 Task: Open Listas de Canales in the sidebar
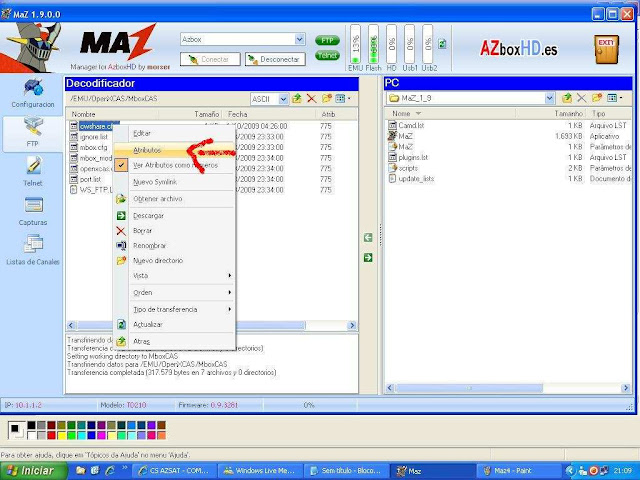pos(33,250)
